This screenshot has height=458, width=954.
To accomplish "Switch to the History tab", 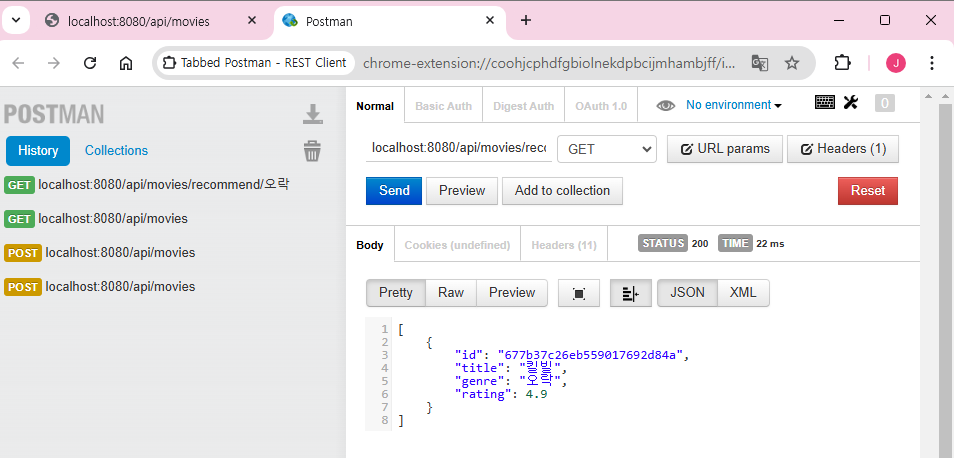I will tap(38, 151).
